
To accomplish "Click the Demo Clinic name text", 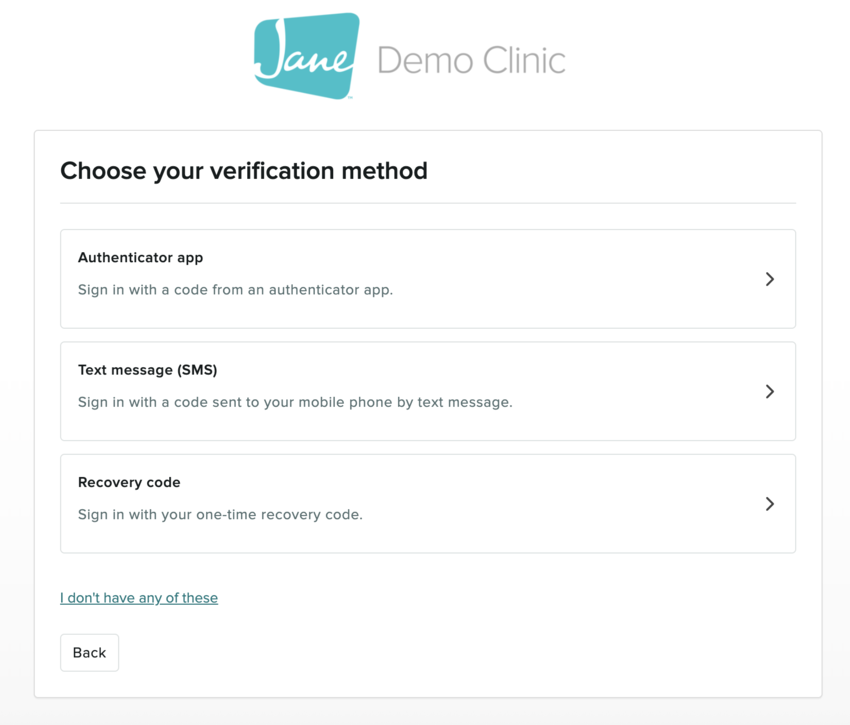I will click(x=471, y=60).
